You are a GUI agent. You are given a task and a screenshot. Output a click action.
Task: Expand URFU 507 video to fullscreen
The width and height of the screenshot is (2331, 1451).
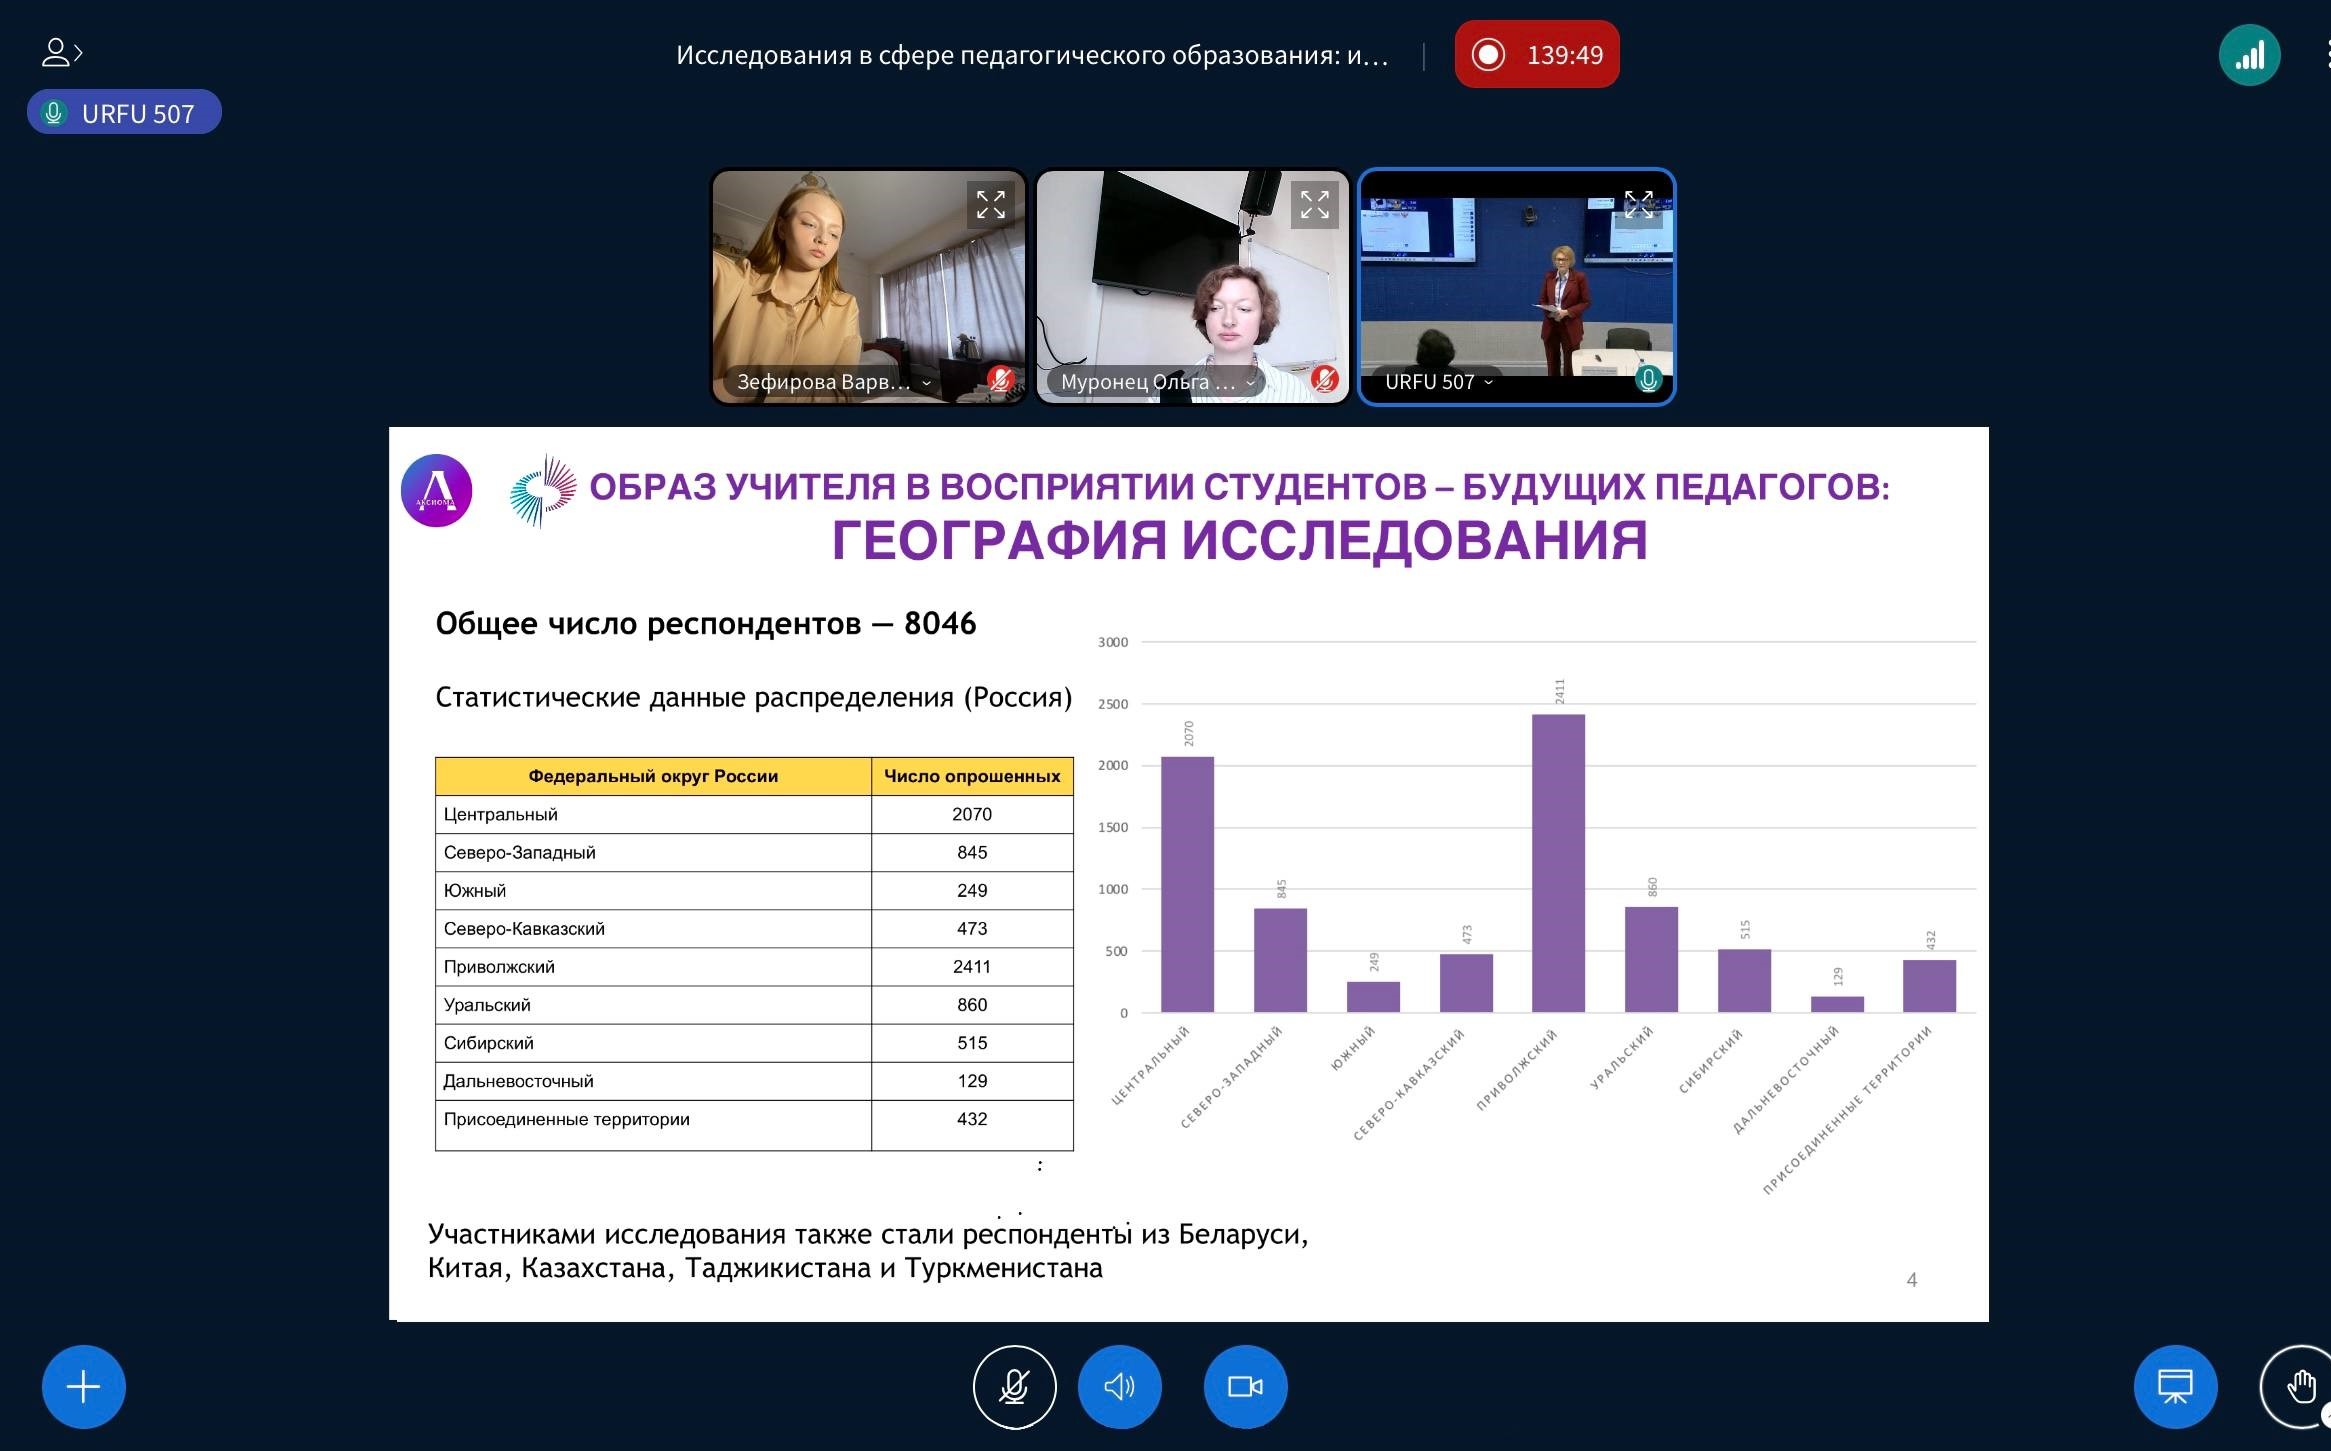(x=1638, y=205)
